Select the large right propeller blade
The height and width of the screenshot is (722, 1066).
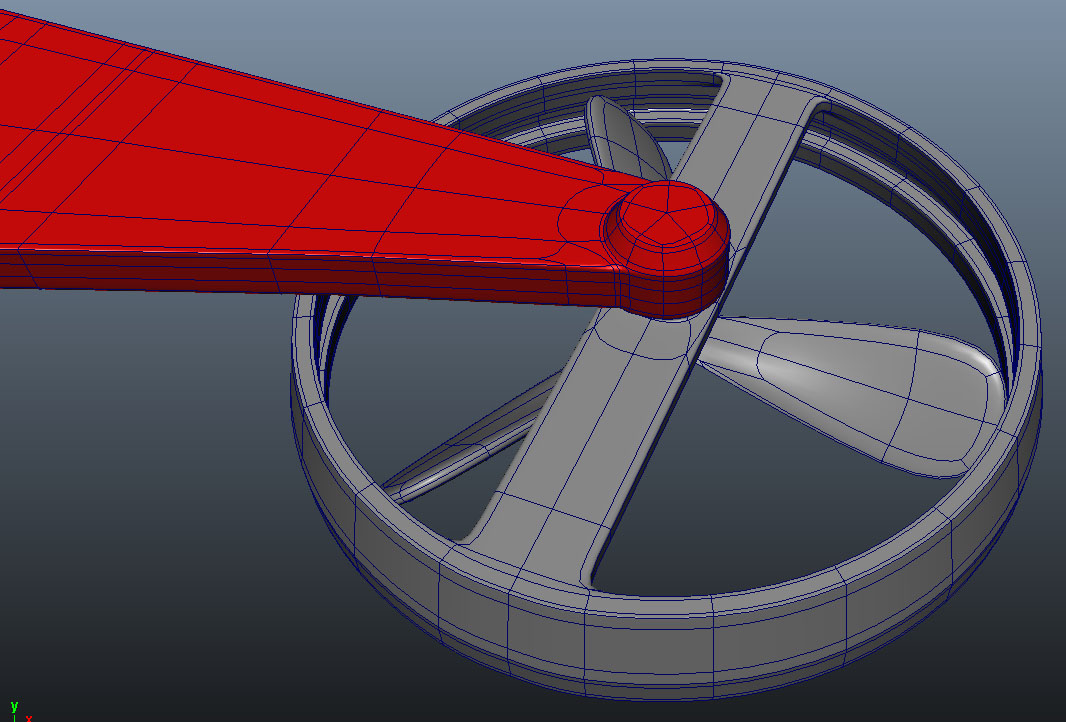[863, 394]
